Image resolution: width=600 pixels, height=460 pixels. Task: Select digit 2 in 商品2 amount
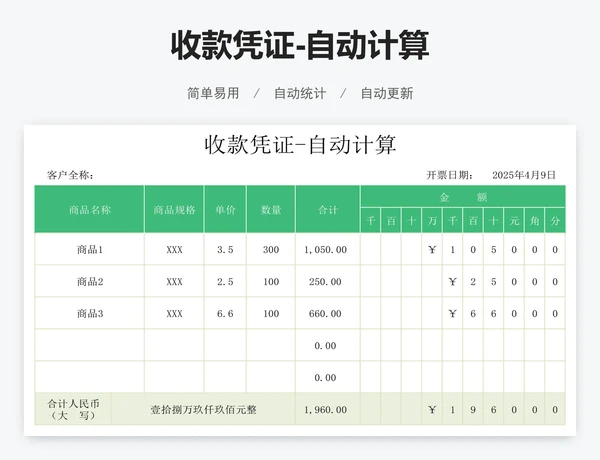tap(473, 282)
